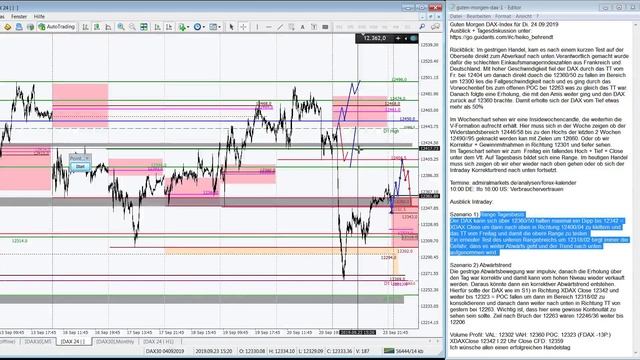Open the Navigator toolbar icon

pyautogui.click(x=19, y=27)
